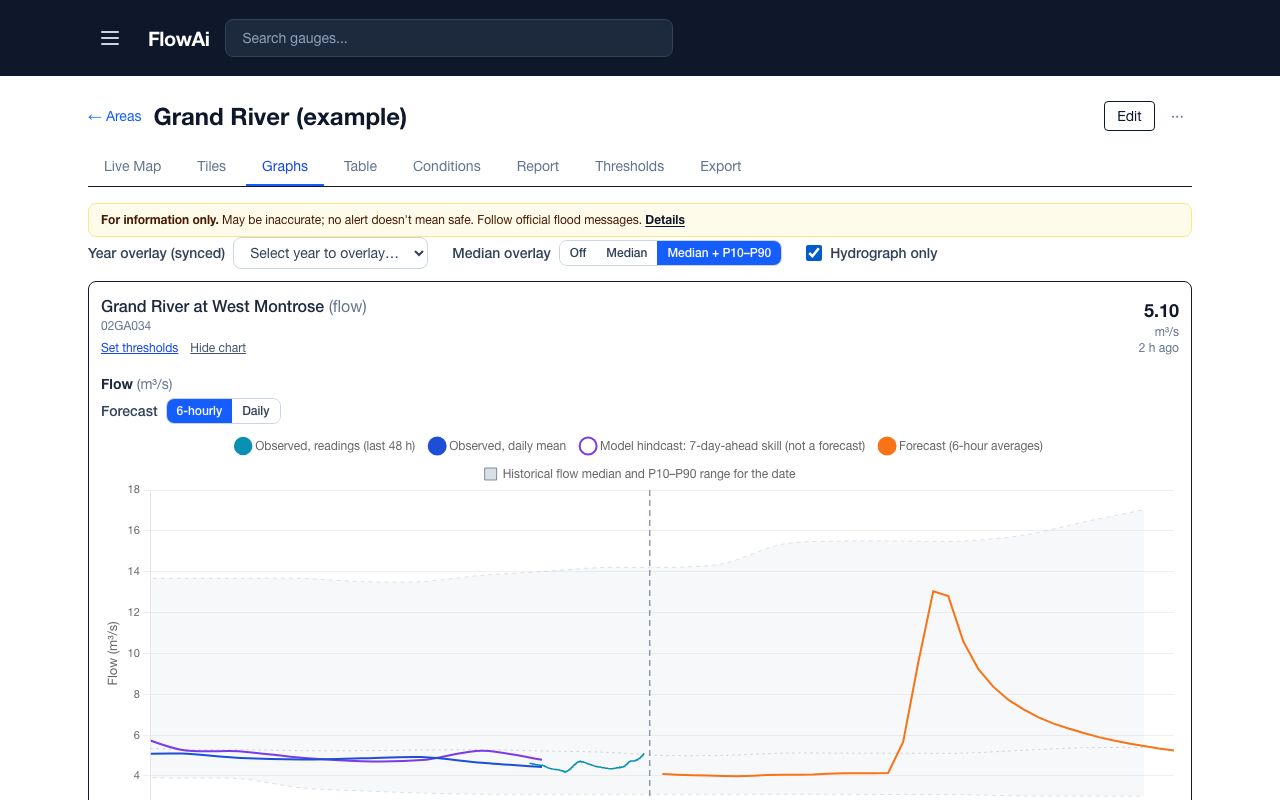This screenshot has width=1280, height=800.
Task: Focus the Search gauges field
Action: click(449, 38)
